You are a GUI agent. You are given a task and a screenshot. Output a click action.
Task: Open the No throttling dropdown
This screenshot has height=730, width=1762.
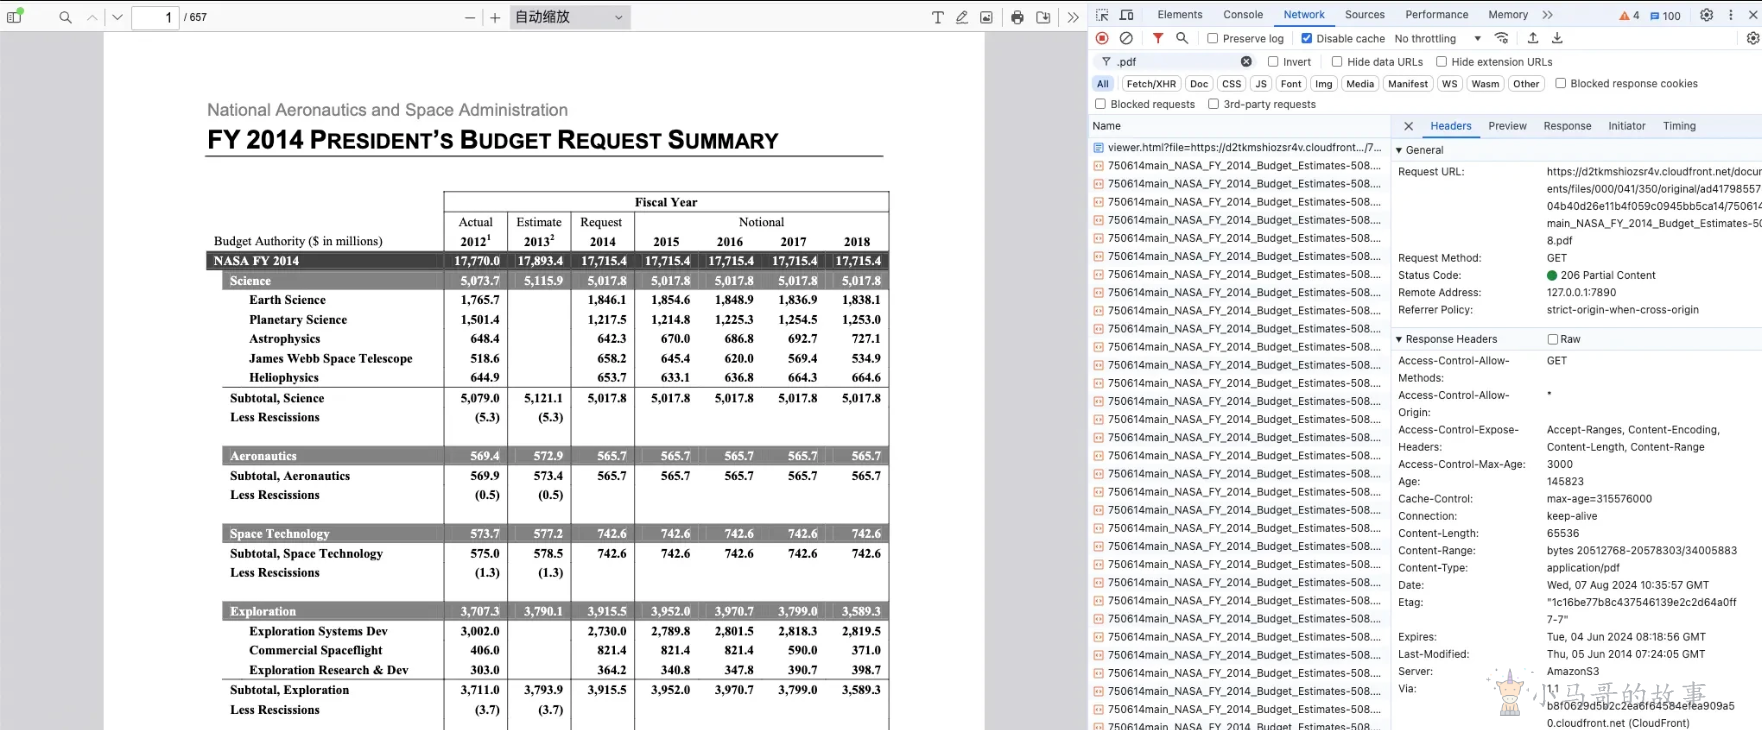pos(1438,39)
